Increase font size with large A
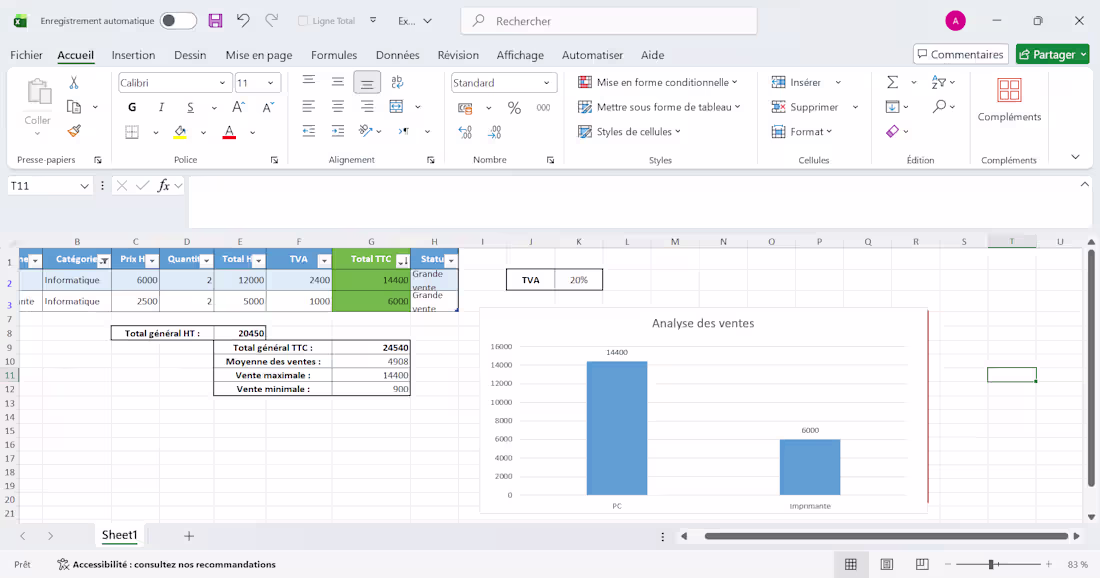This screenshot has height=578, width=1100. click(239, 107)
